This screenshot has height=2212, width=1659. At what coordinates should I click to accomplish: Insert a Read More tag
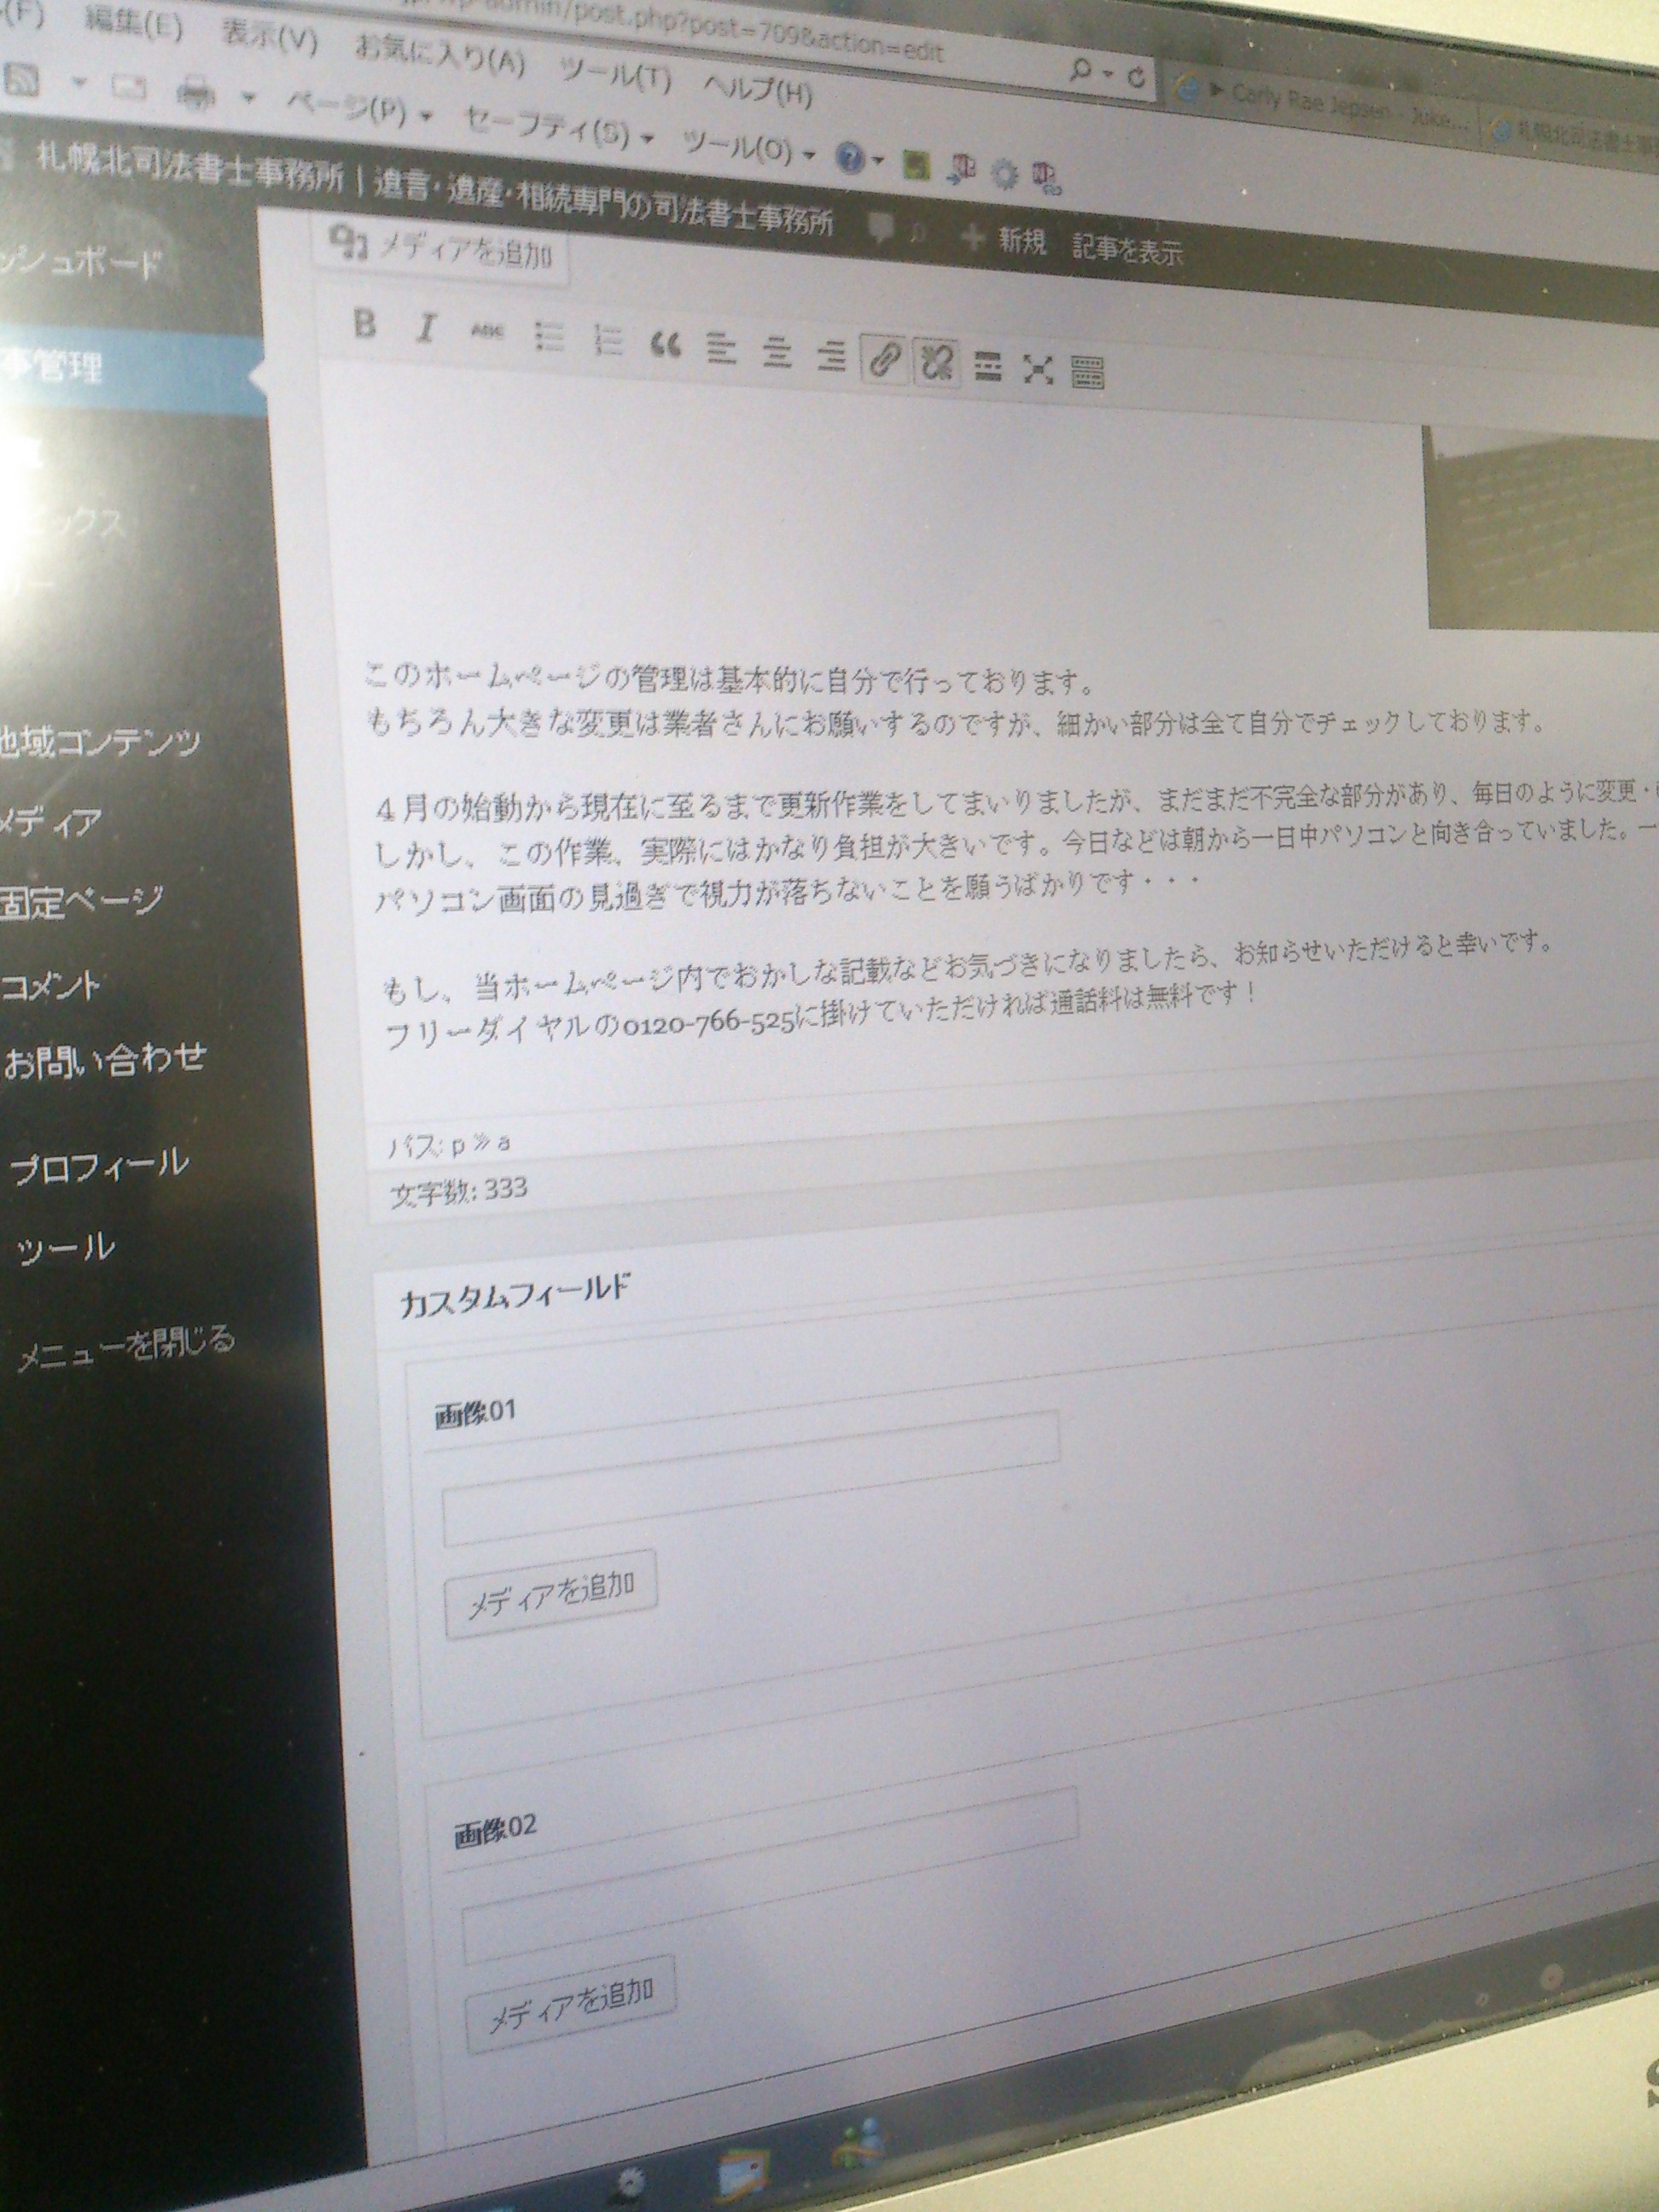988,367
